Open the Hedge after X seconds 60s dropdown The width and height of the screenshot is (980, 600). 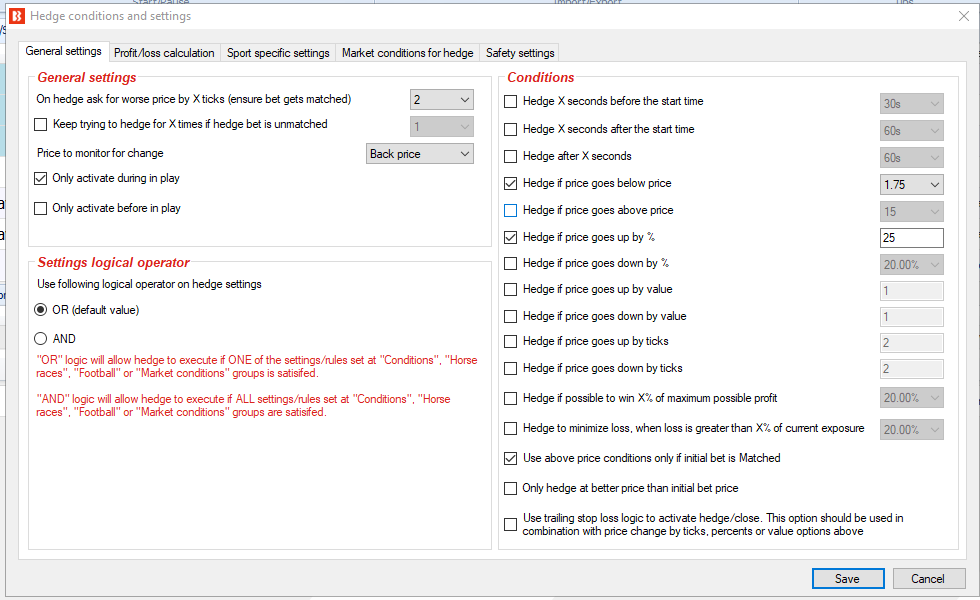coord(911,158)
